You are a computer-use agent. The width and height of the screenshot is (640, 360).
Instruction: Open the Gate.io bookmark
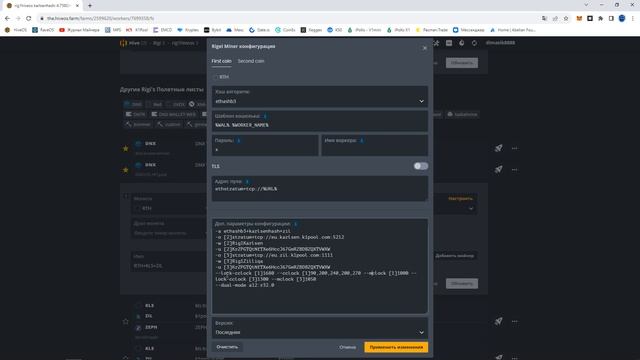[x=259, y=30]
